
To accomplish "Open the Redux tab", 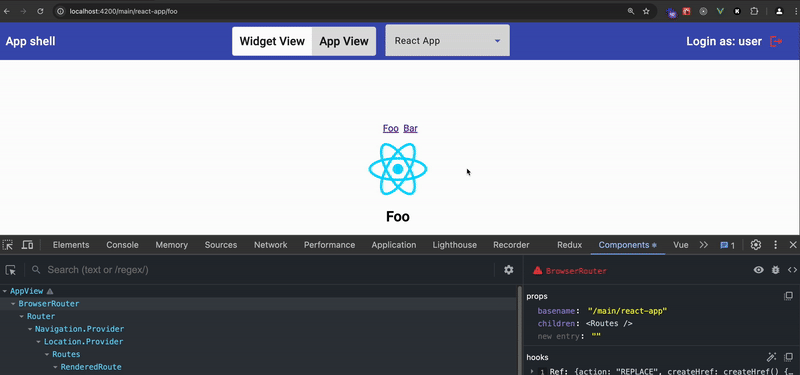I will tap(569, 245).
